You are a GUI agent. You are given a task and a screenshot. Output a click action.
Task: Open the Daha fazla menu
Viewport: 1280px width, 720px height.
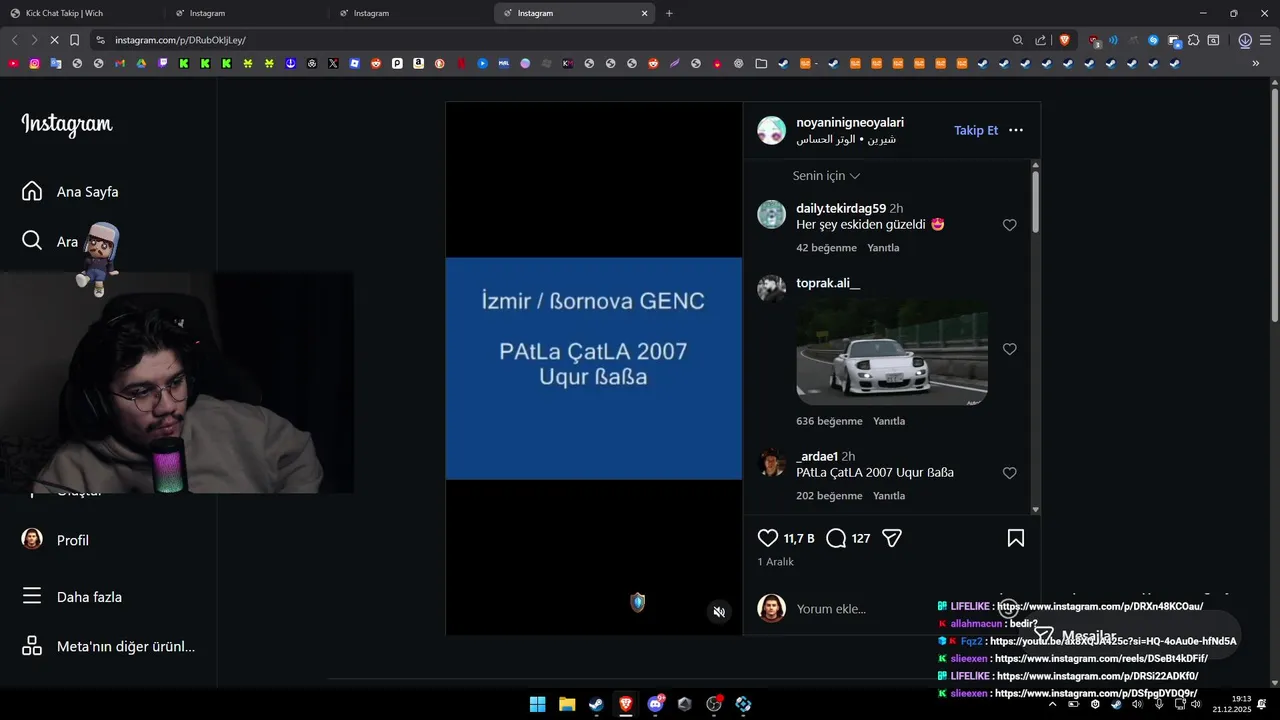click(x=72, y=597)
